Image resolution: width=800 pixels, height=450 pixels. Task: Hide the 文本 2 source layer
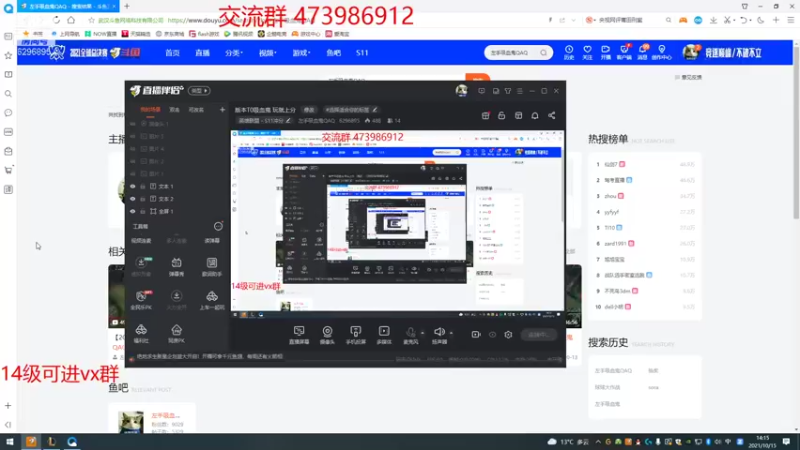pos(133,198)
